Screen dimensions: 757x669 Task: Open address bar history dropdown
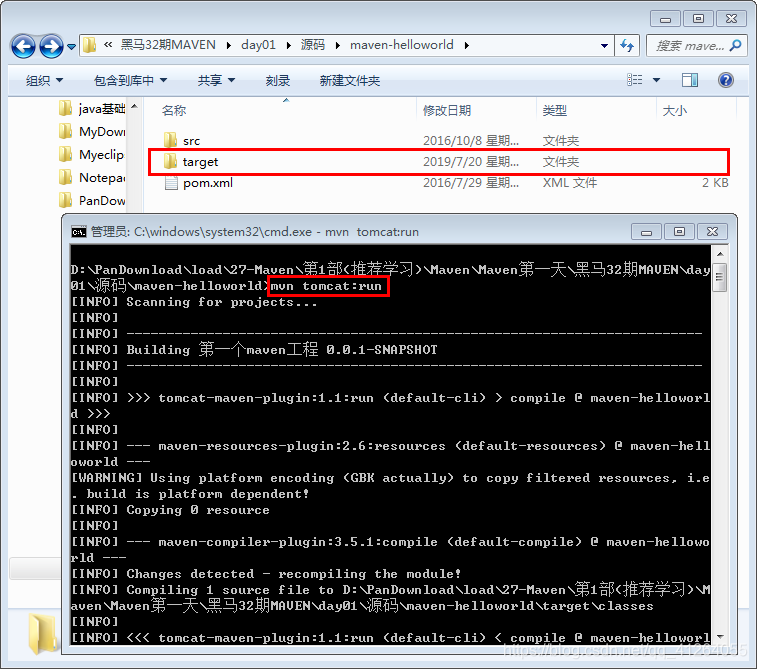click(x=604, y=46)
